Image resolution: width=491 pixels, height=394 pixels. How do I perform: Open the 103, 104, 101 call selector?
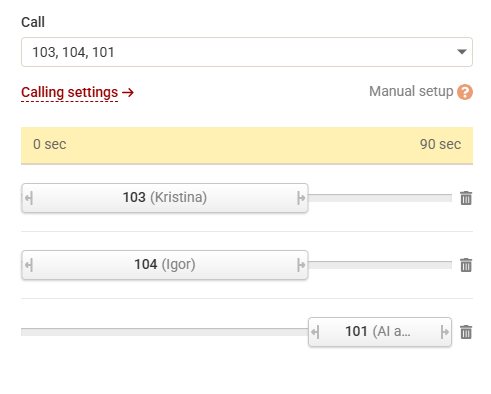pyautogui.click(x=247, y=52)
